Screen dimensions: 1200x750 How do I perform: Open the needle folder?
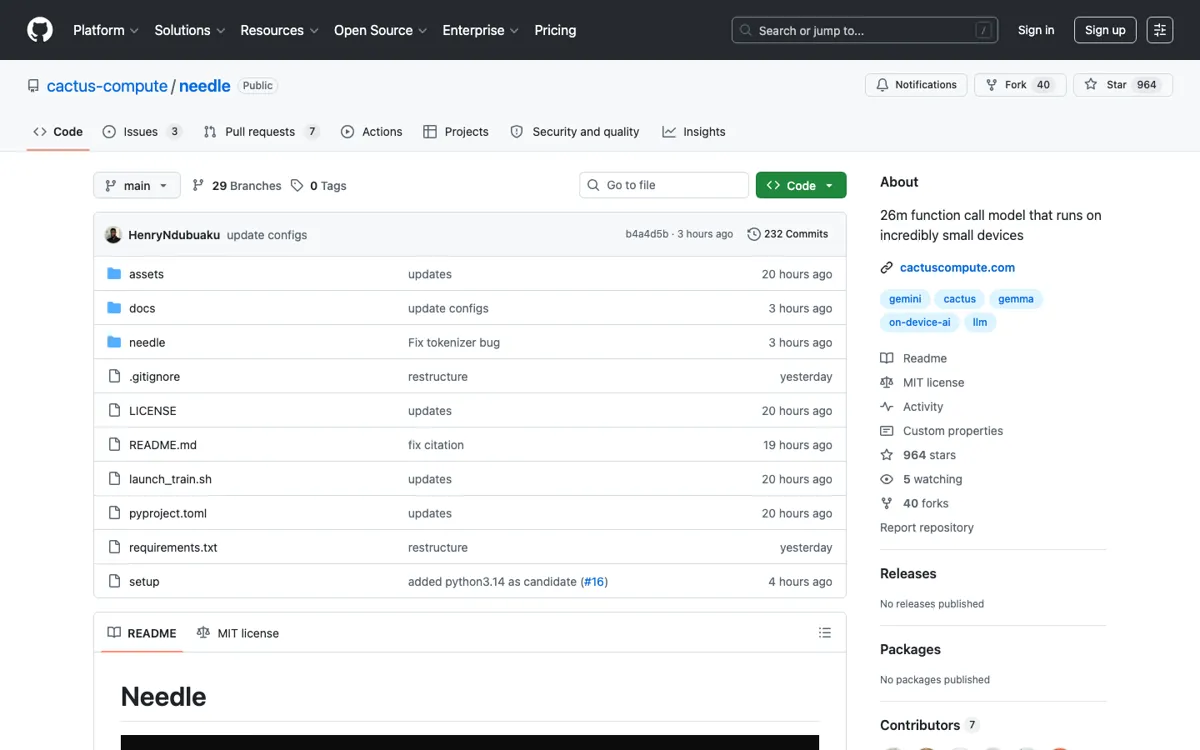(147, 342)
